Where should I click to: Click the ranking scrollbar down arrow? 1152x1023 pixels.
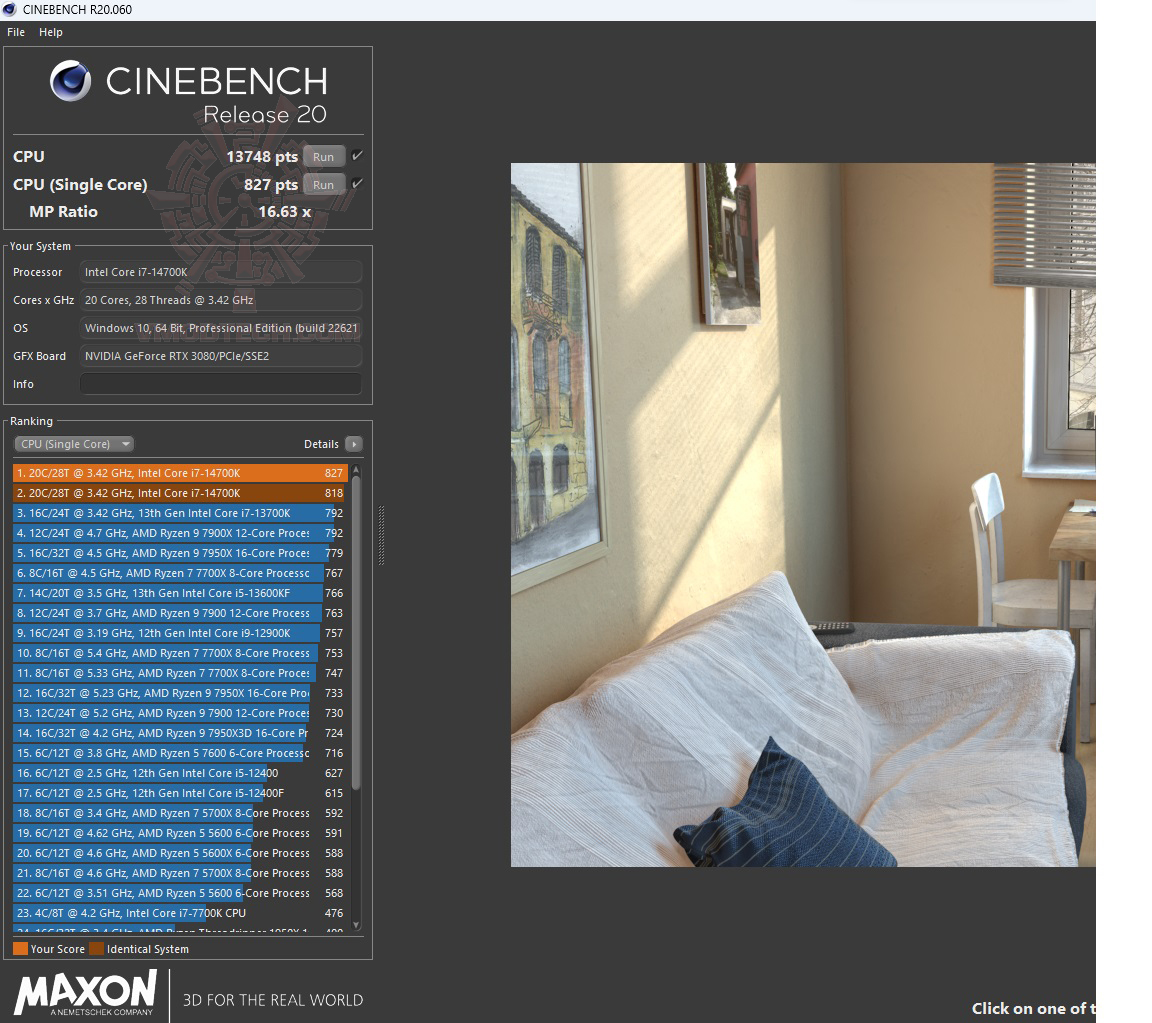[x=356, y=925]
